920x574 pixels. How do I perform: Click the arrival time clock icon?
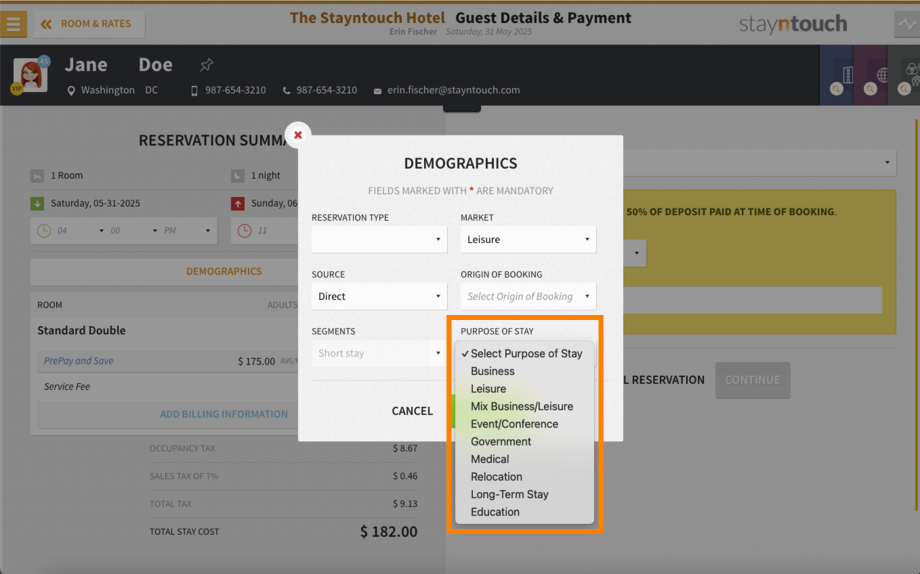coord(44,231)
